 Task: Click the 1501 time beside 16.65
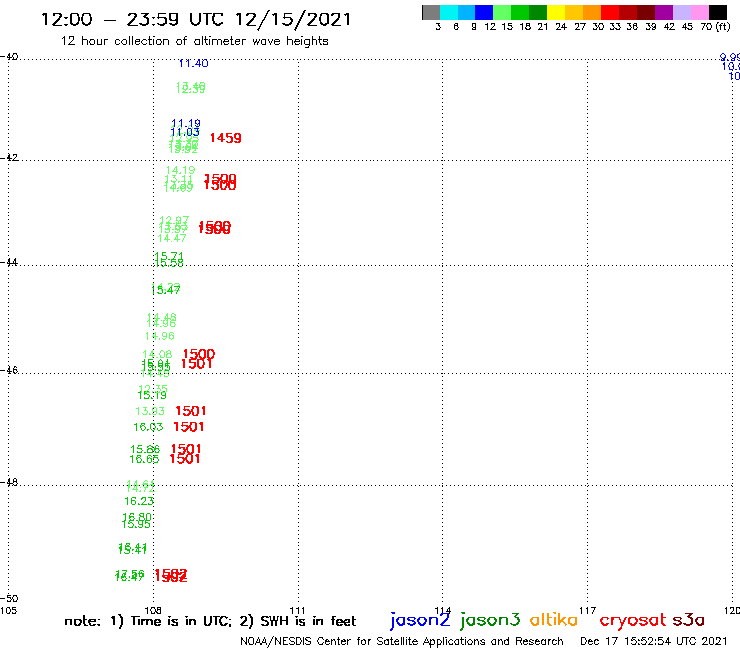coord(185,459)
